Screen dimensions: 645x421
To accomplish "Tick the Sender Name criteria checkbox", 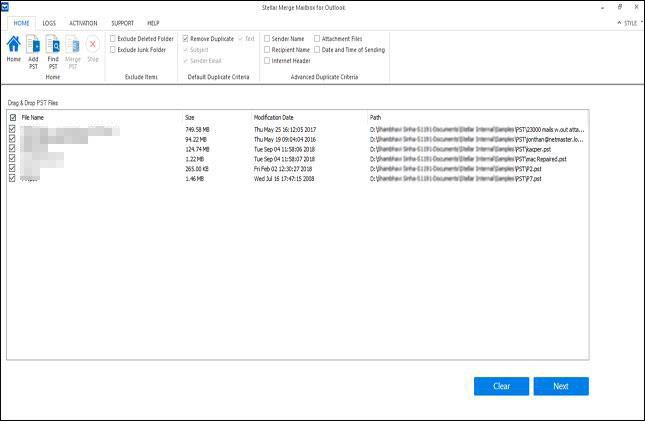I will (x=267, y=38).
